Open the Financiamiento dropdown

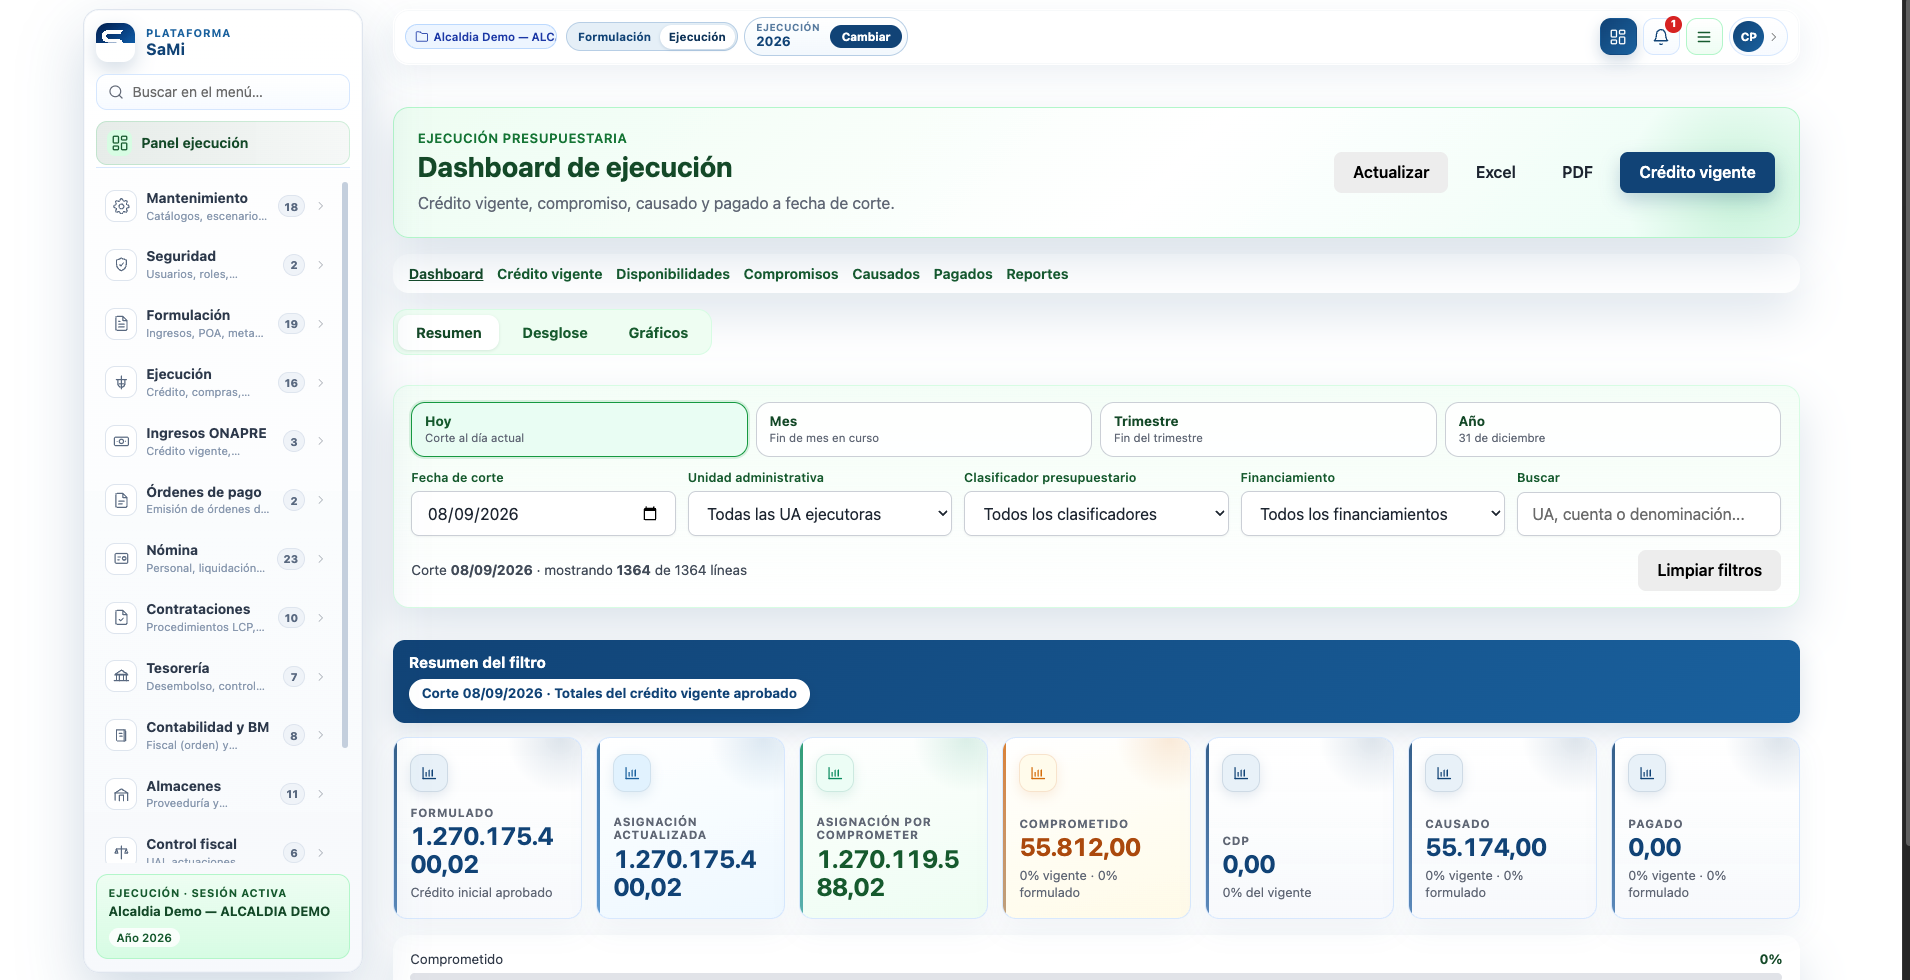click(1372, 514)
